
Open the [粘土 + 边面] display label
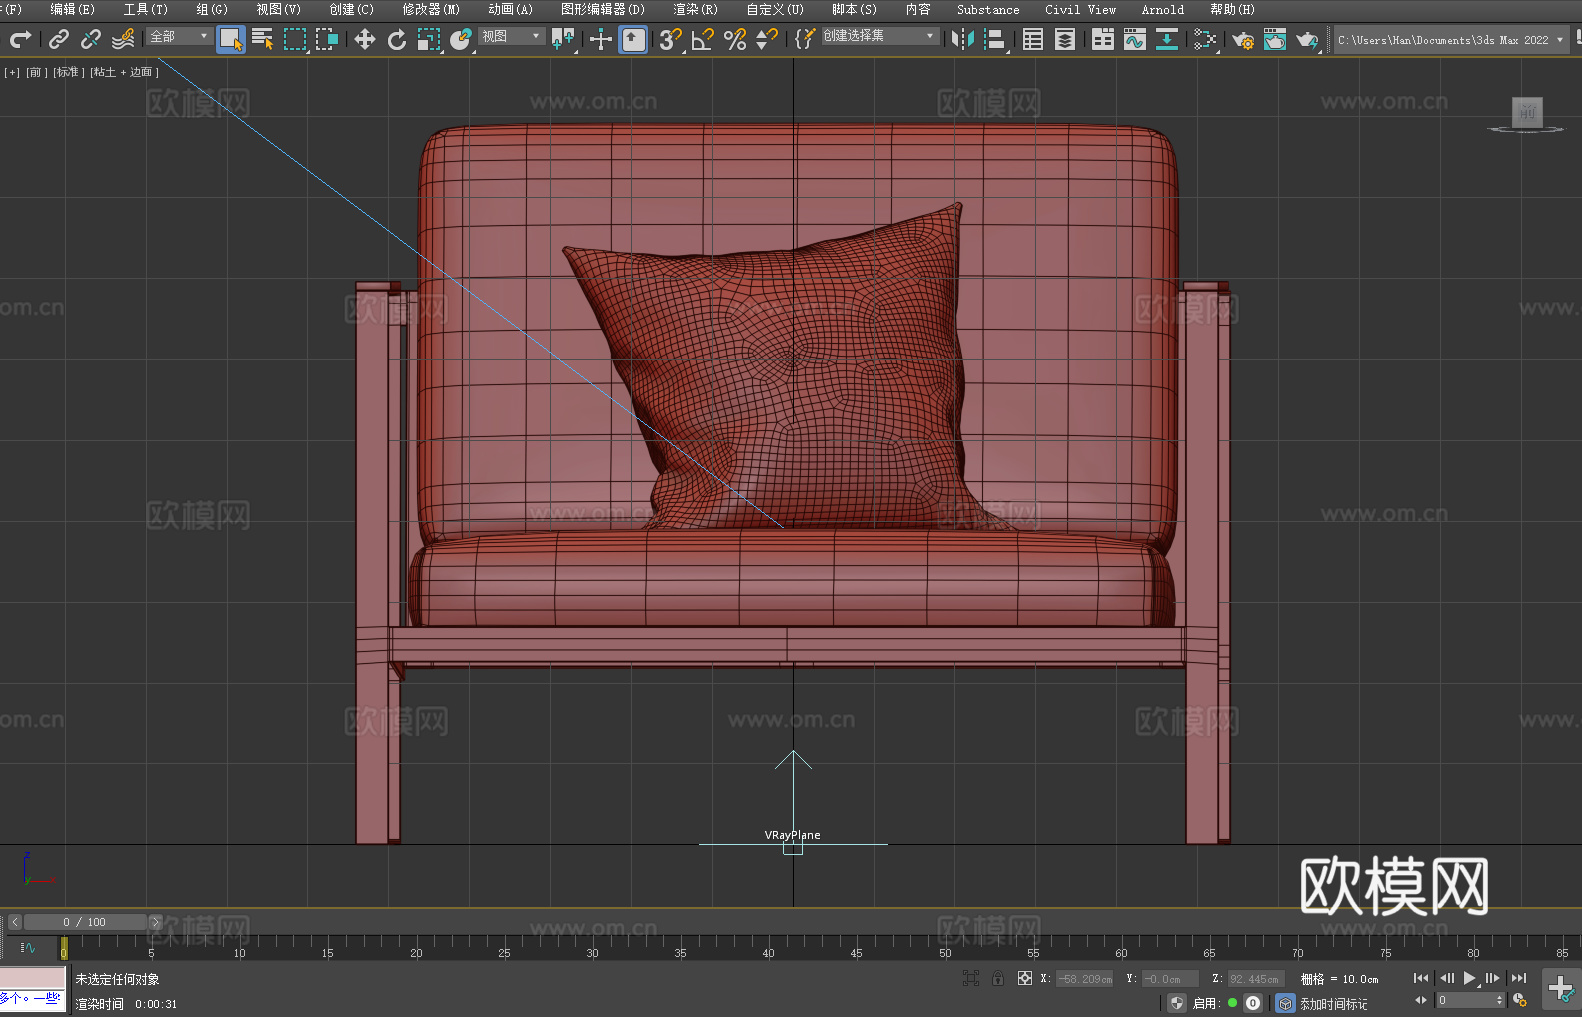124,72
